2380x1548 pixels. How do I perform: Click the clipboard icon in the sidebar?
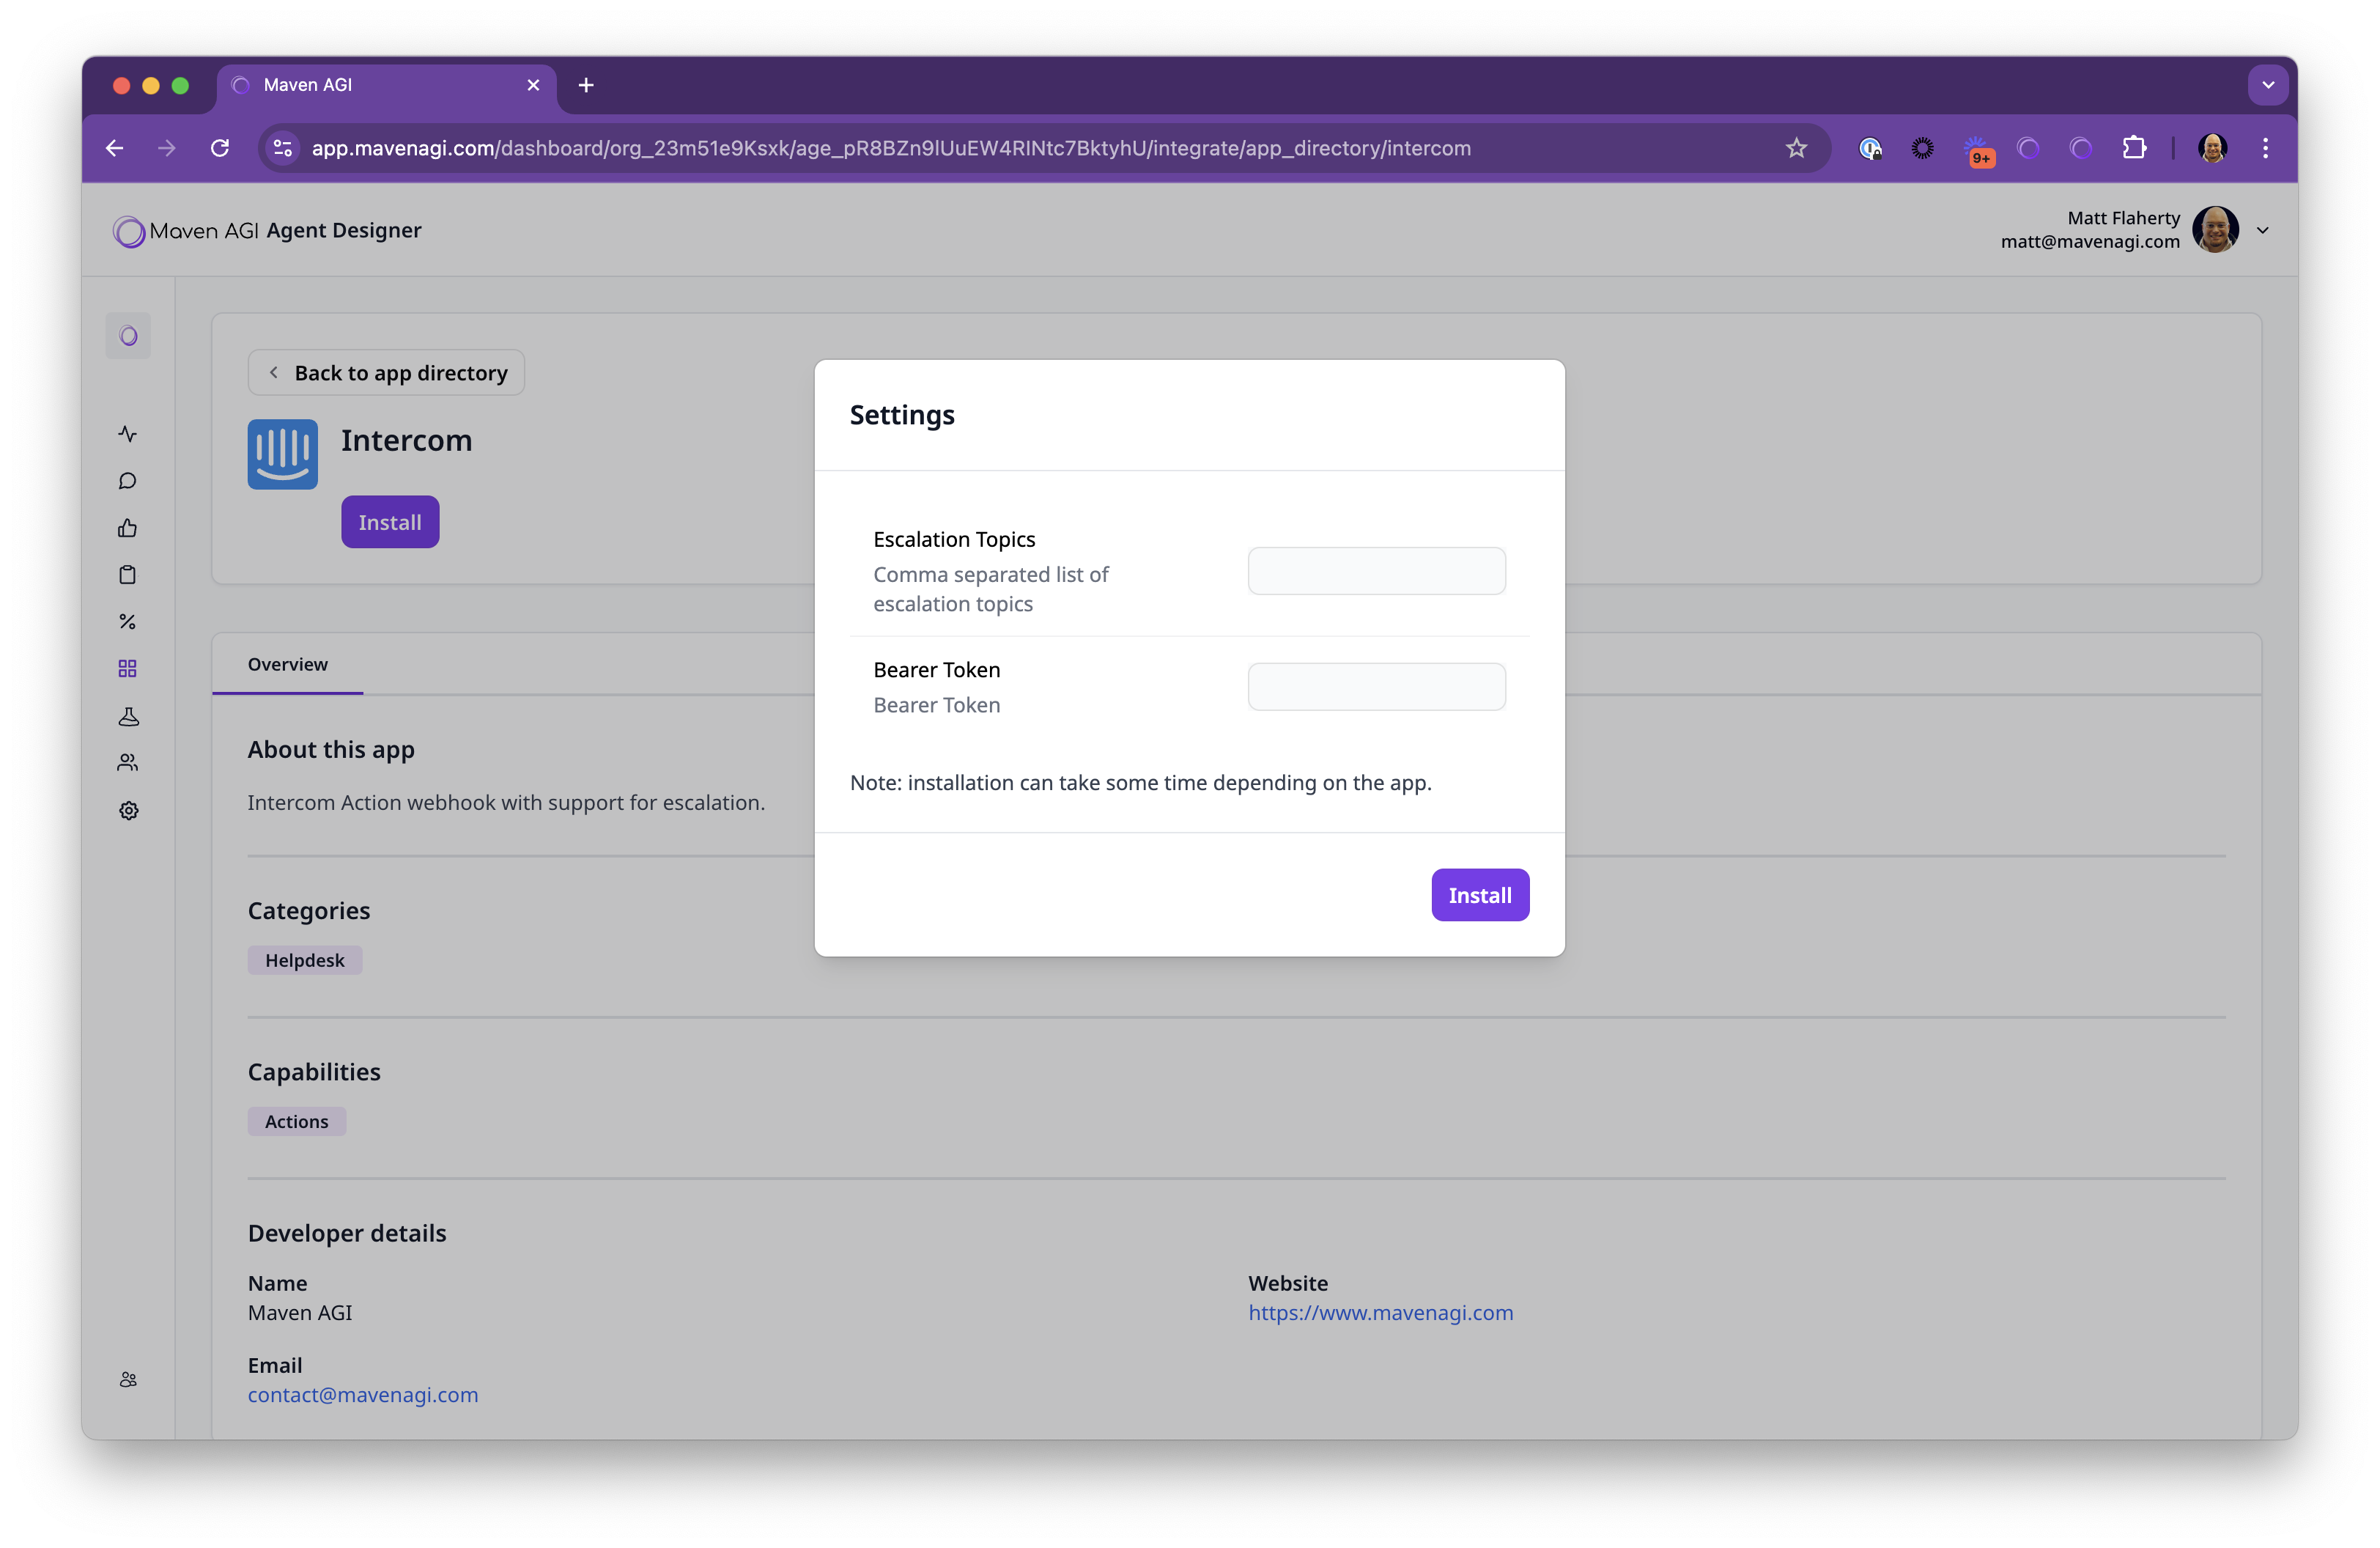128,574
